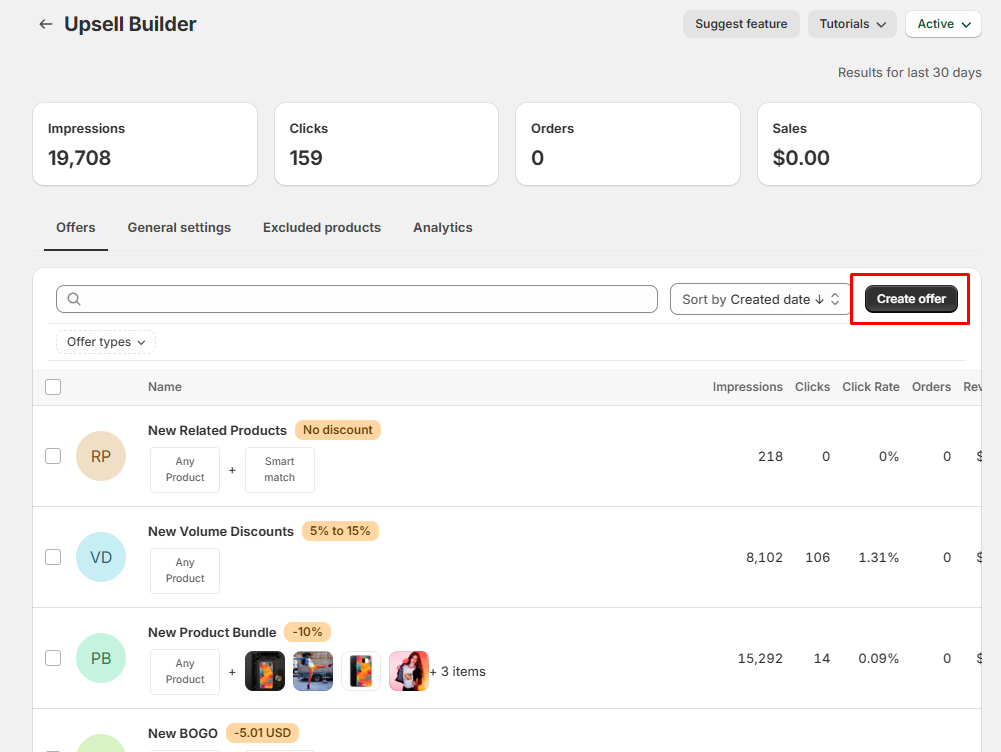Click the Clicks summary card

pyautogui.click(x=386, y=144)
